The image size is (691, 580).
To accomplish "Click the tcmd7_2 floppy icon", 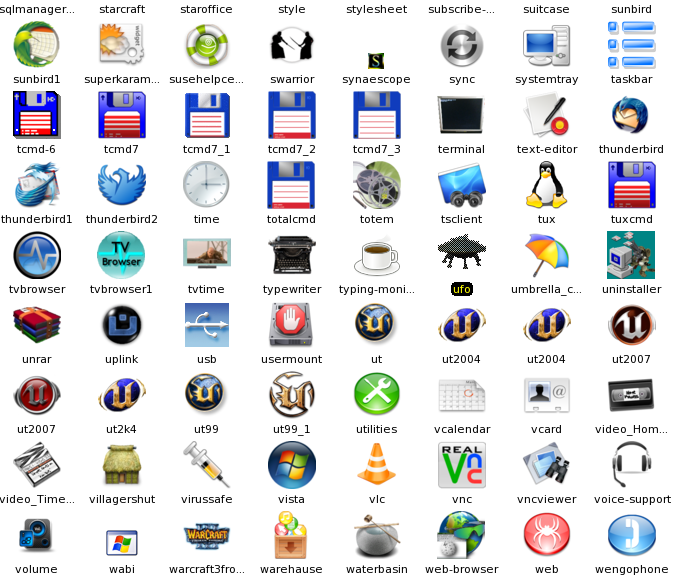I will 292,115.
